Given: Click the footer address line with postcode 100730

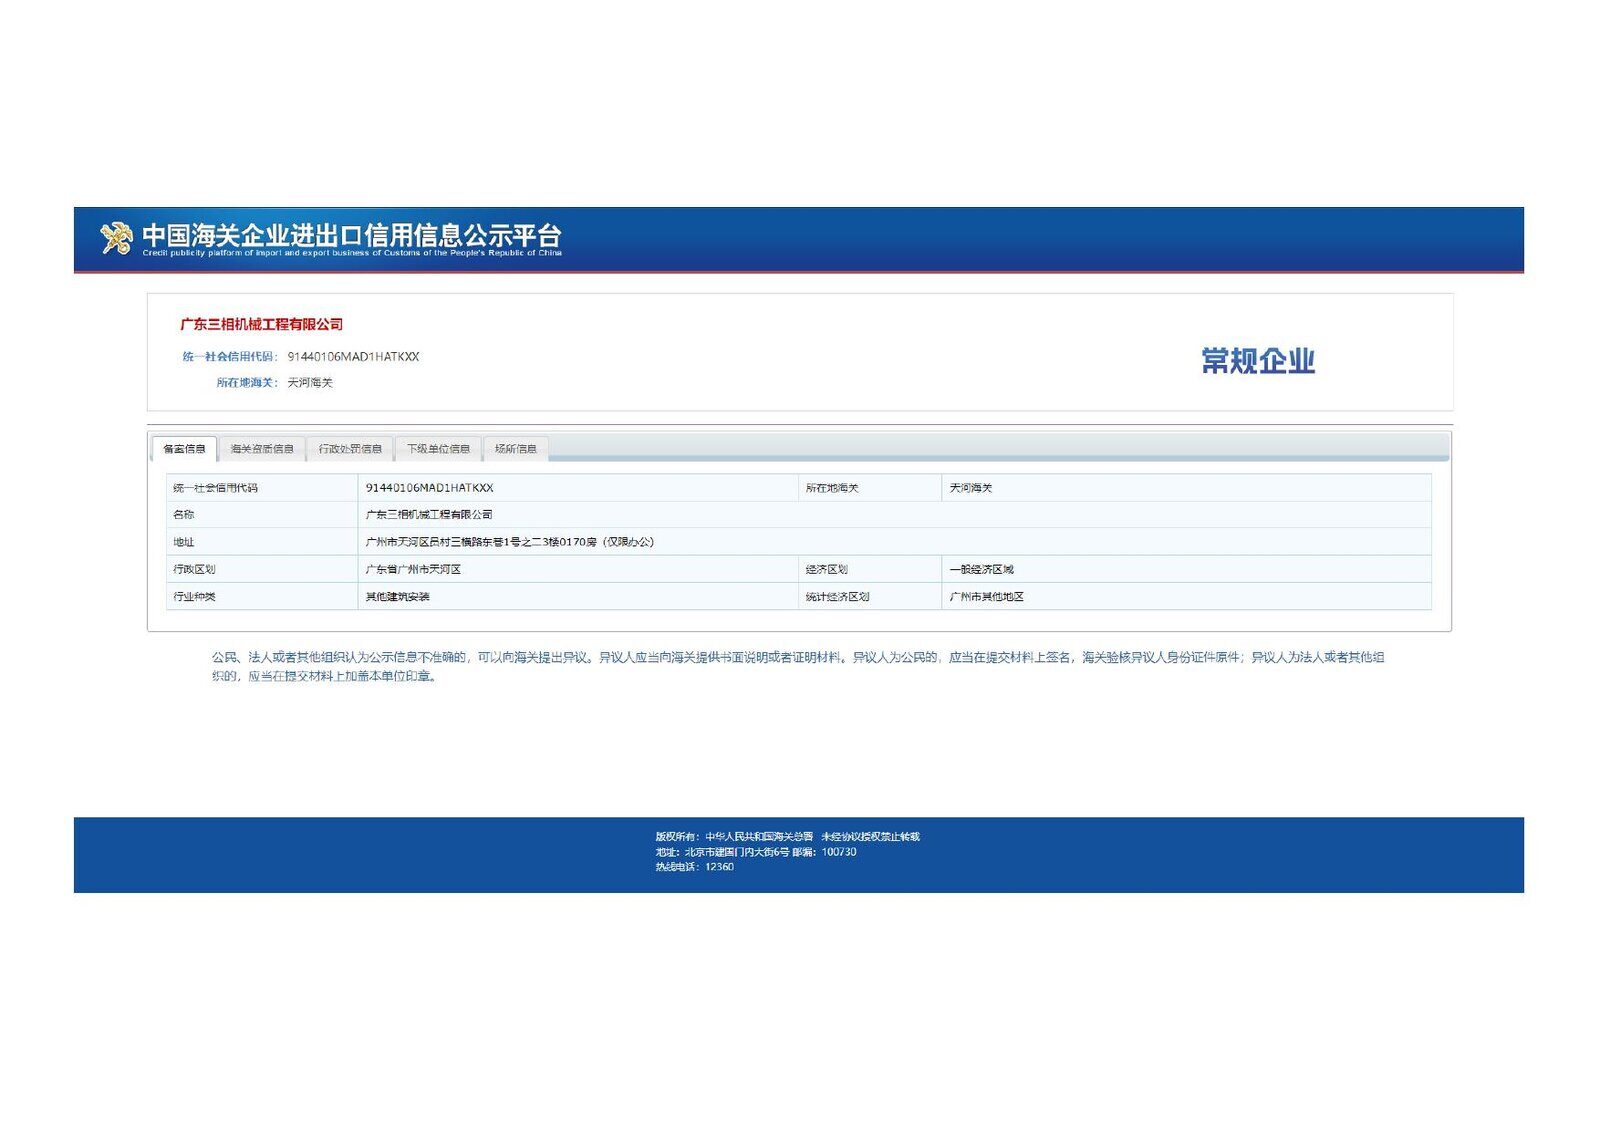Looking at the screenshot, I should [x=756, y=852].
